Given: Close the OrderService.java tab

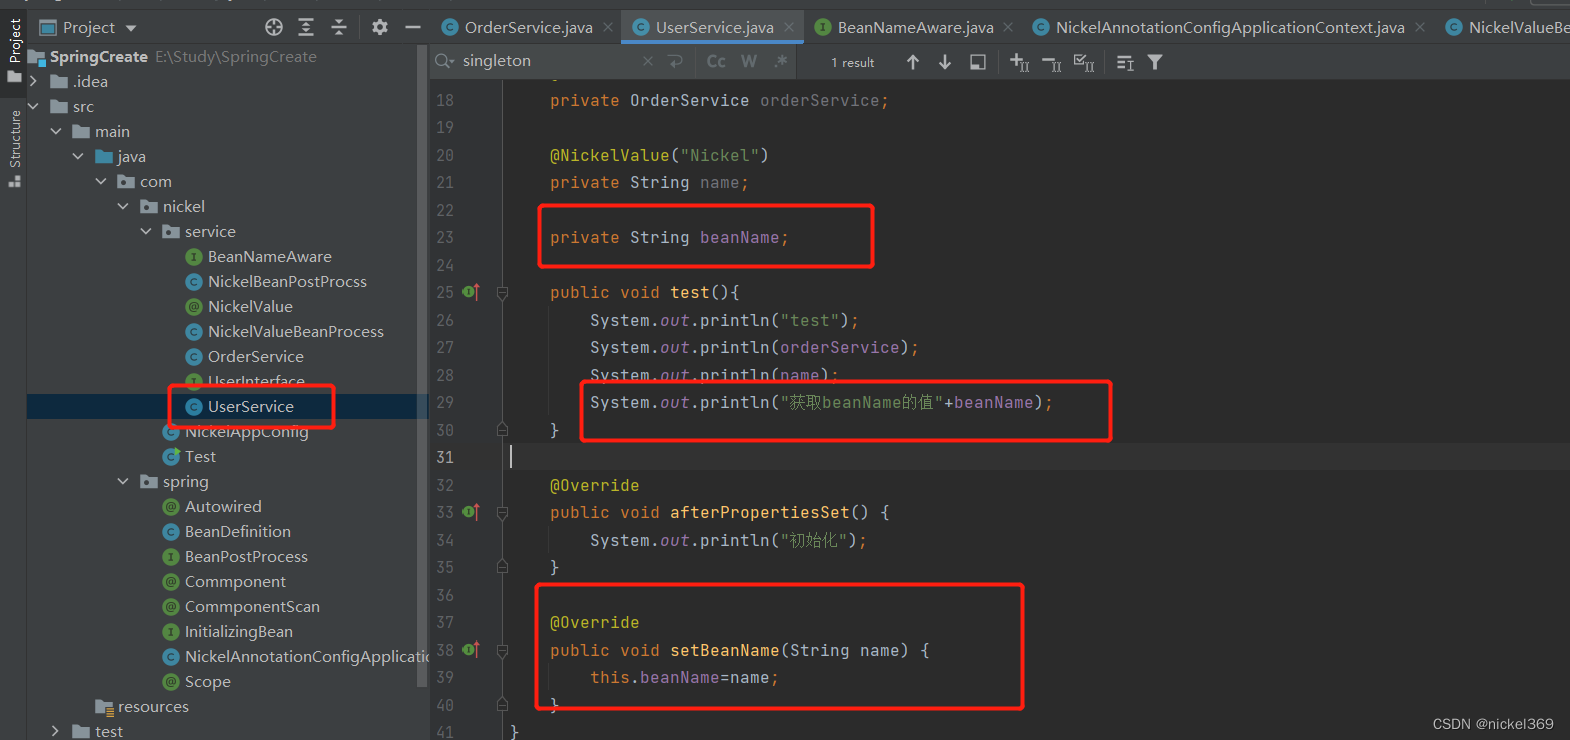Looking at the screenshot, I should click(x=608, y=28).
